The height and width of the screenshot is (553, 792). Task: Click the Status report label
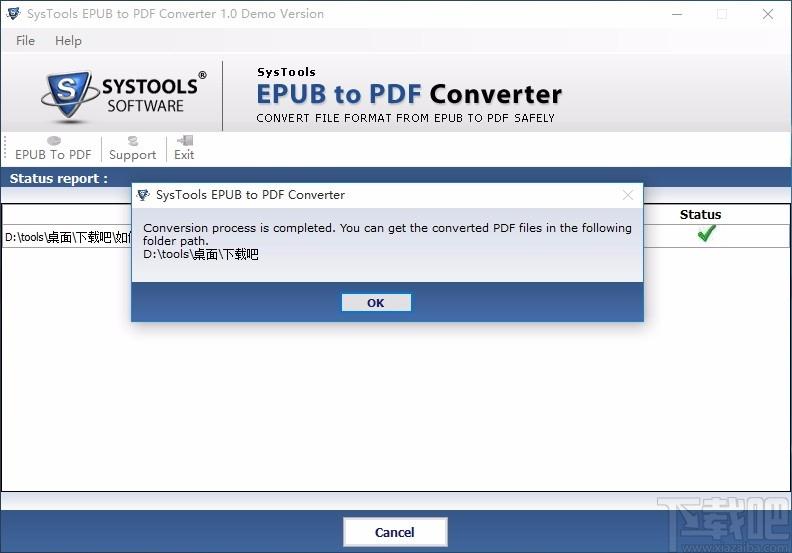click(59, 179)
